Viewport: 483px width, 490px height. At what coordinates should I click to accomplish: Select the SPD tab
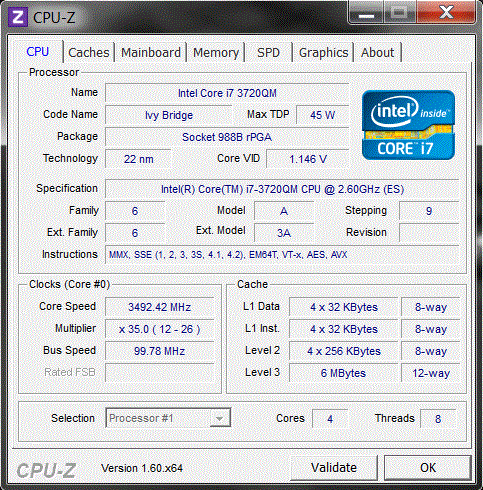pos(268,53)
